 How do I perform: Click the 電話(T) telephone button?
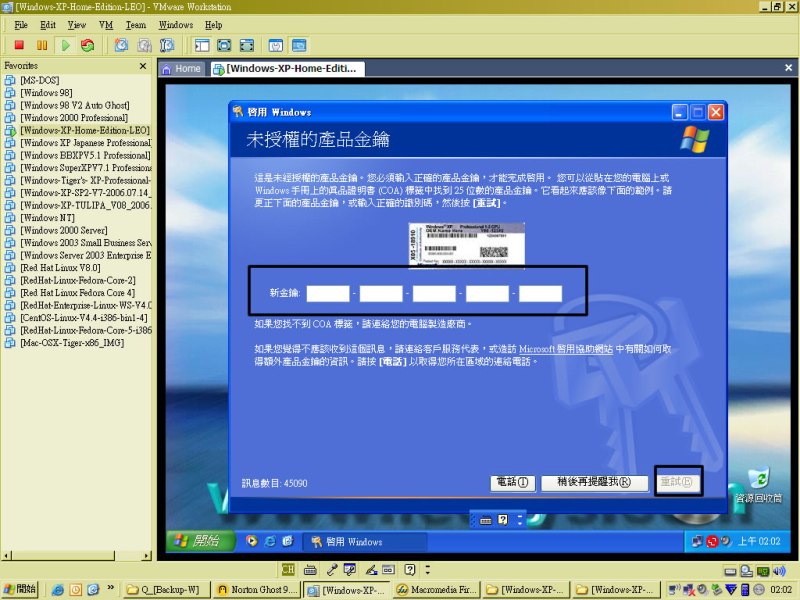pyautogui.click(x=513, y=482)
